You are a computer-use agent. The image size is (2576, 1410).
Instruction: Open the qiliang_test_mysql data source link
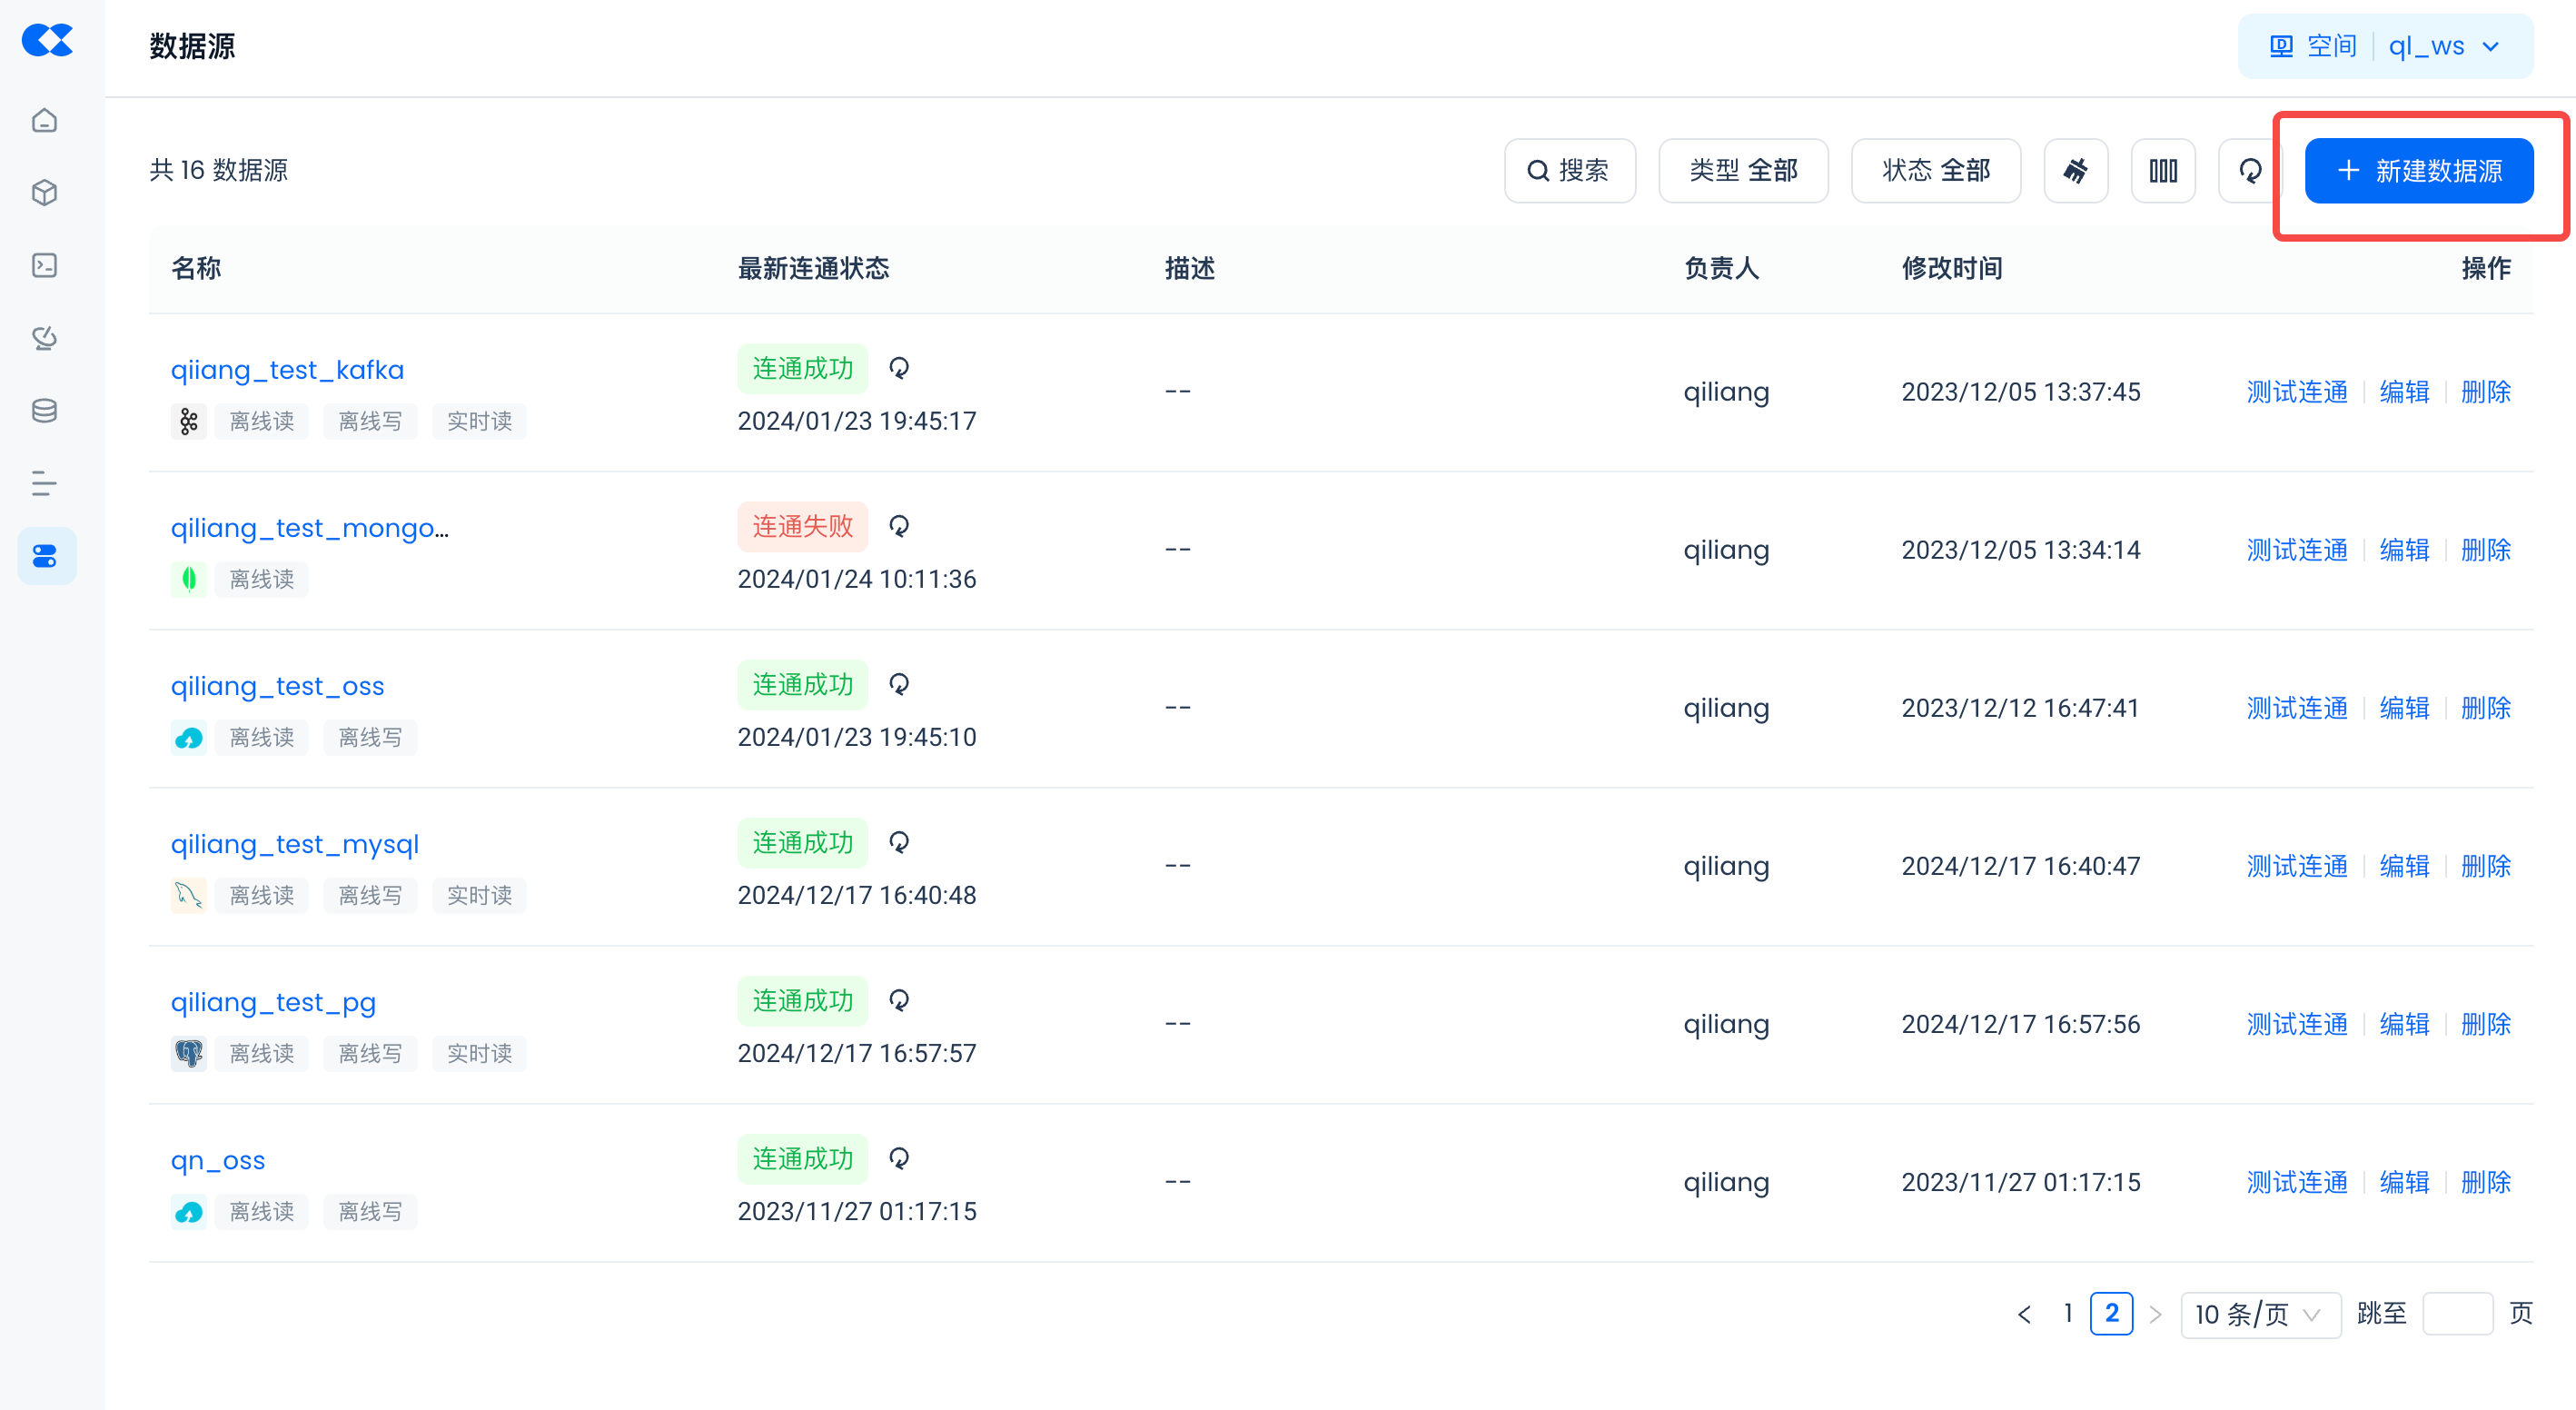[294, 844]
